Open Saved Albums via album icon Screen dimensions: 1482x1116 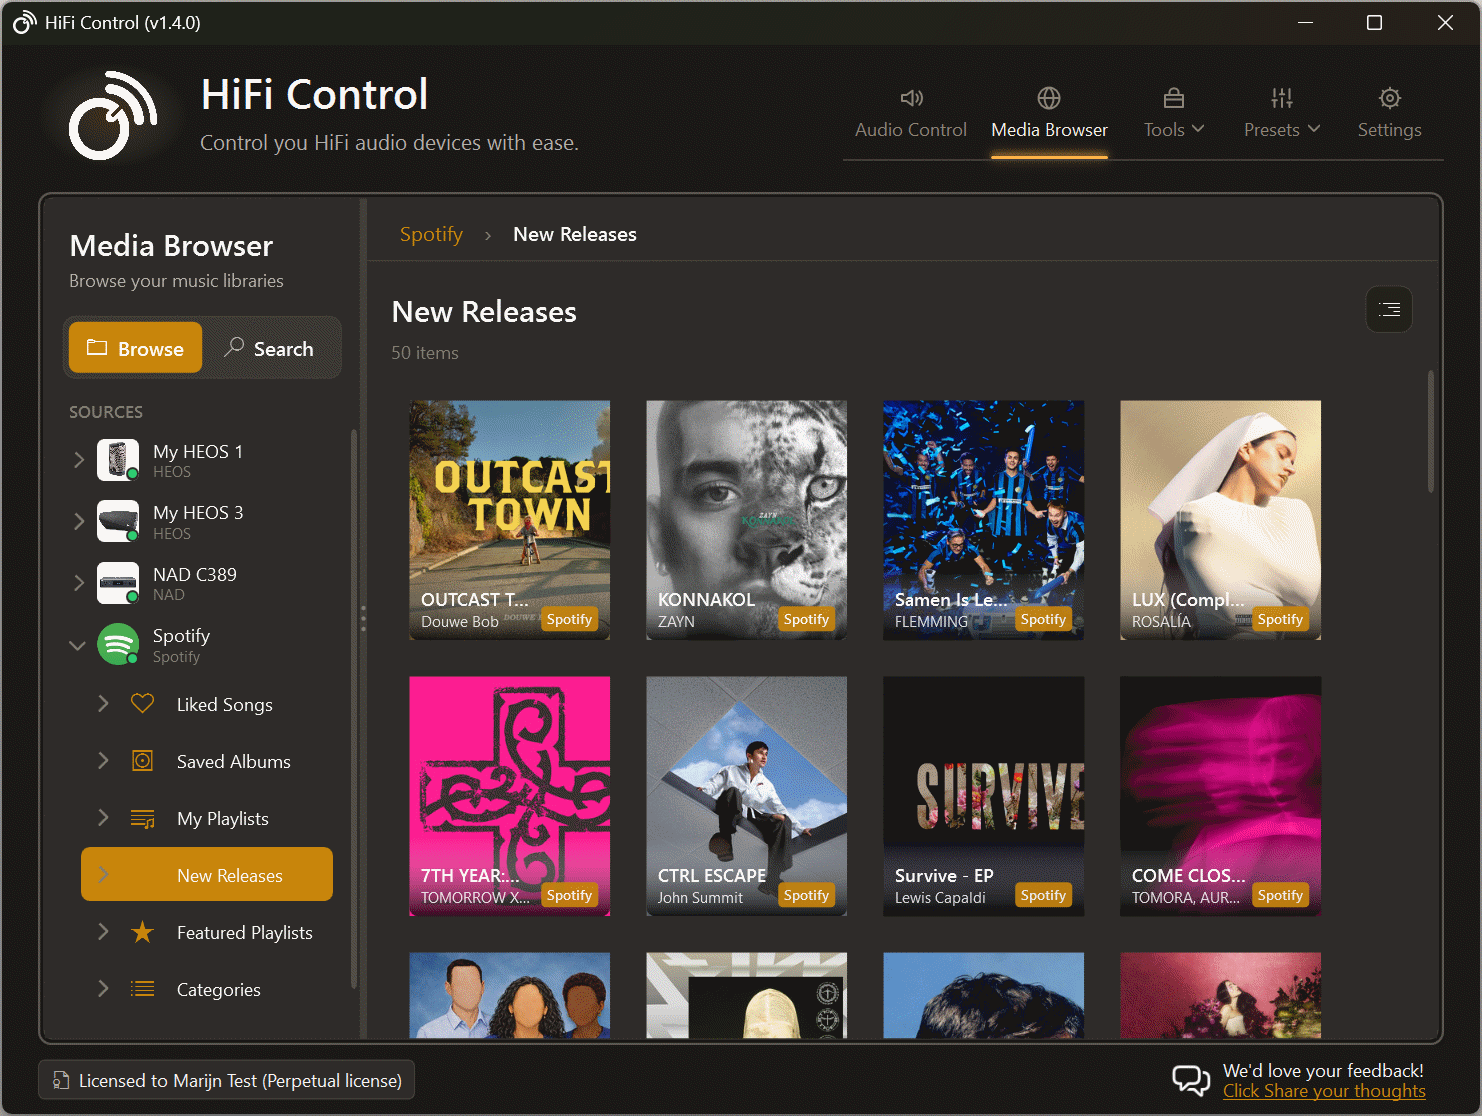(x=142, y=760)
